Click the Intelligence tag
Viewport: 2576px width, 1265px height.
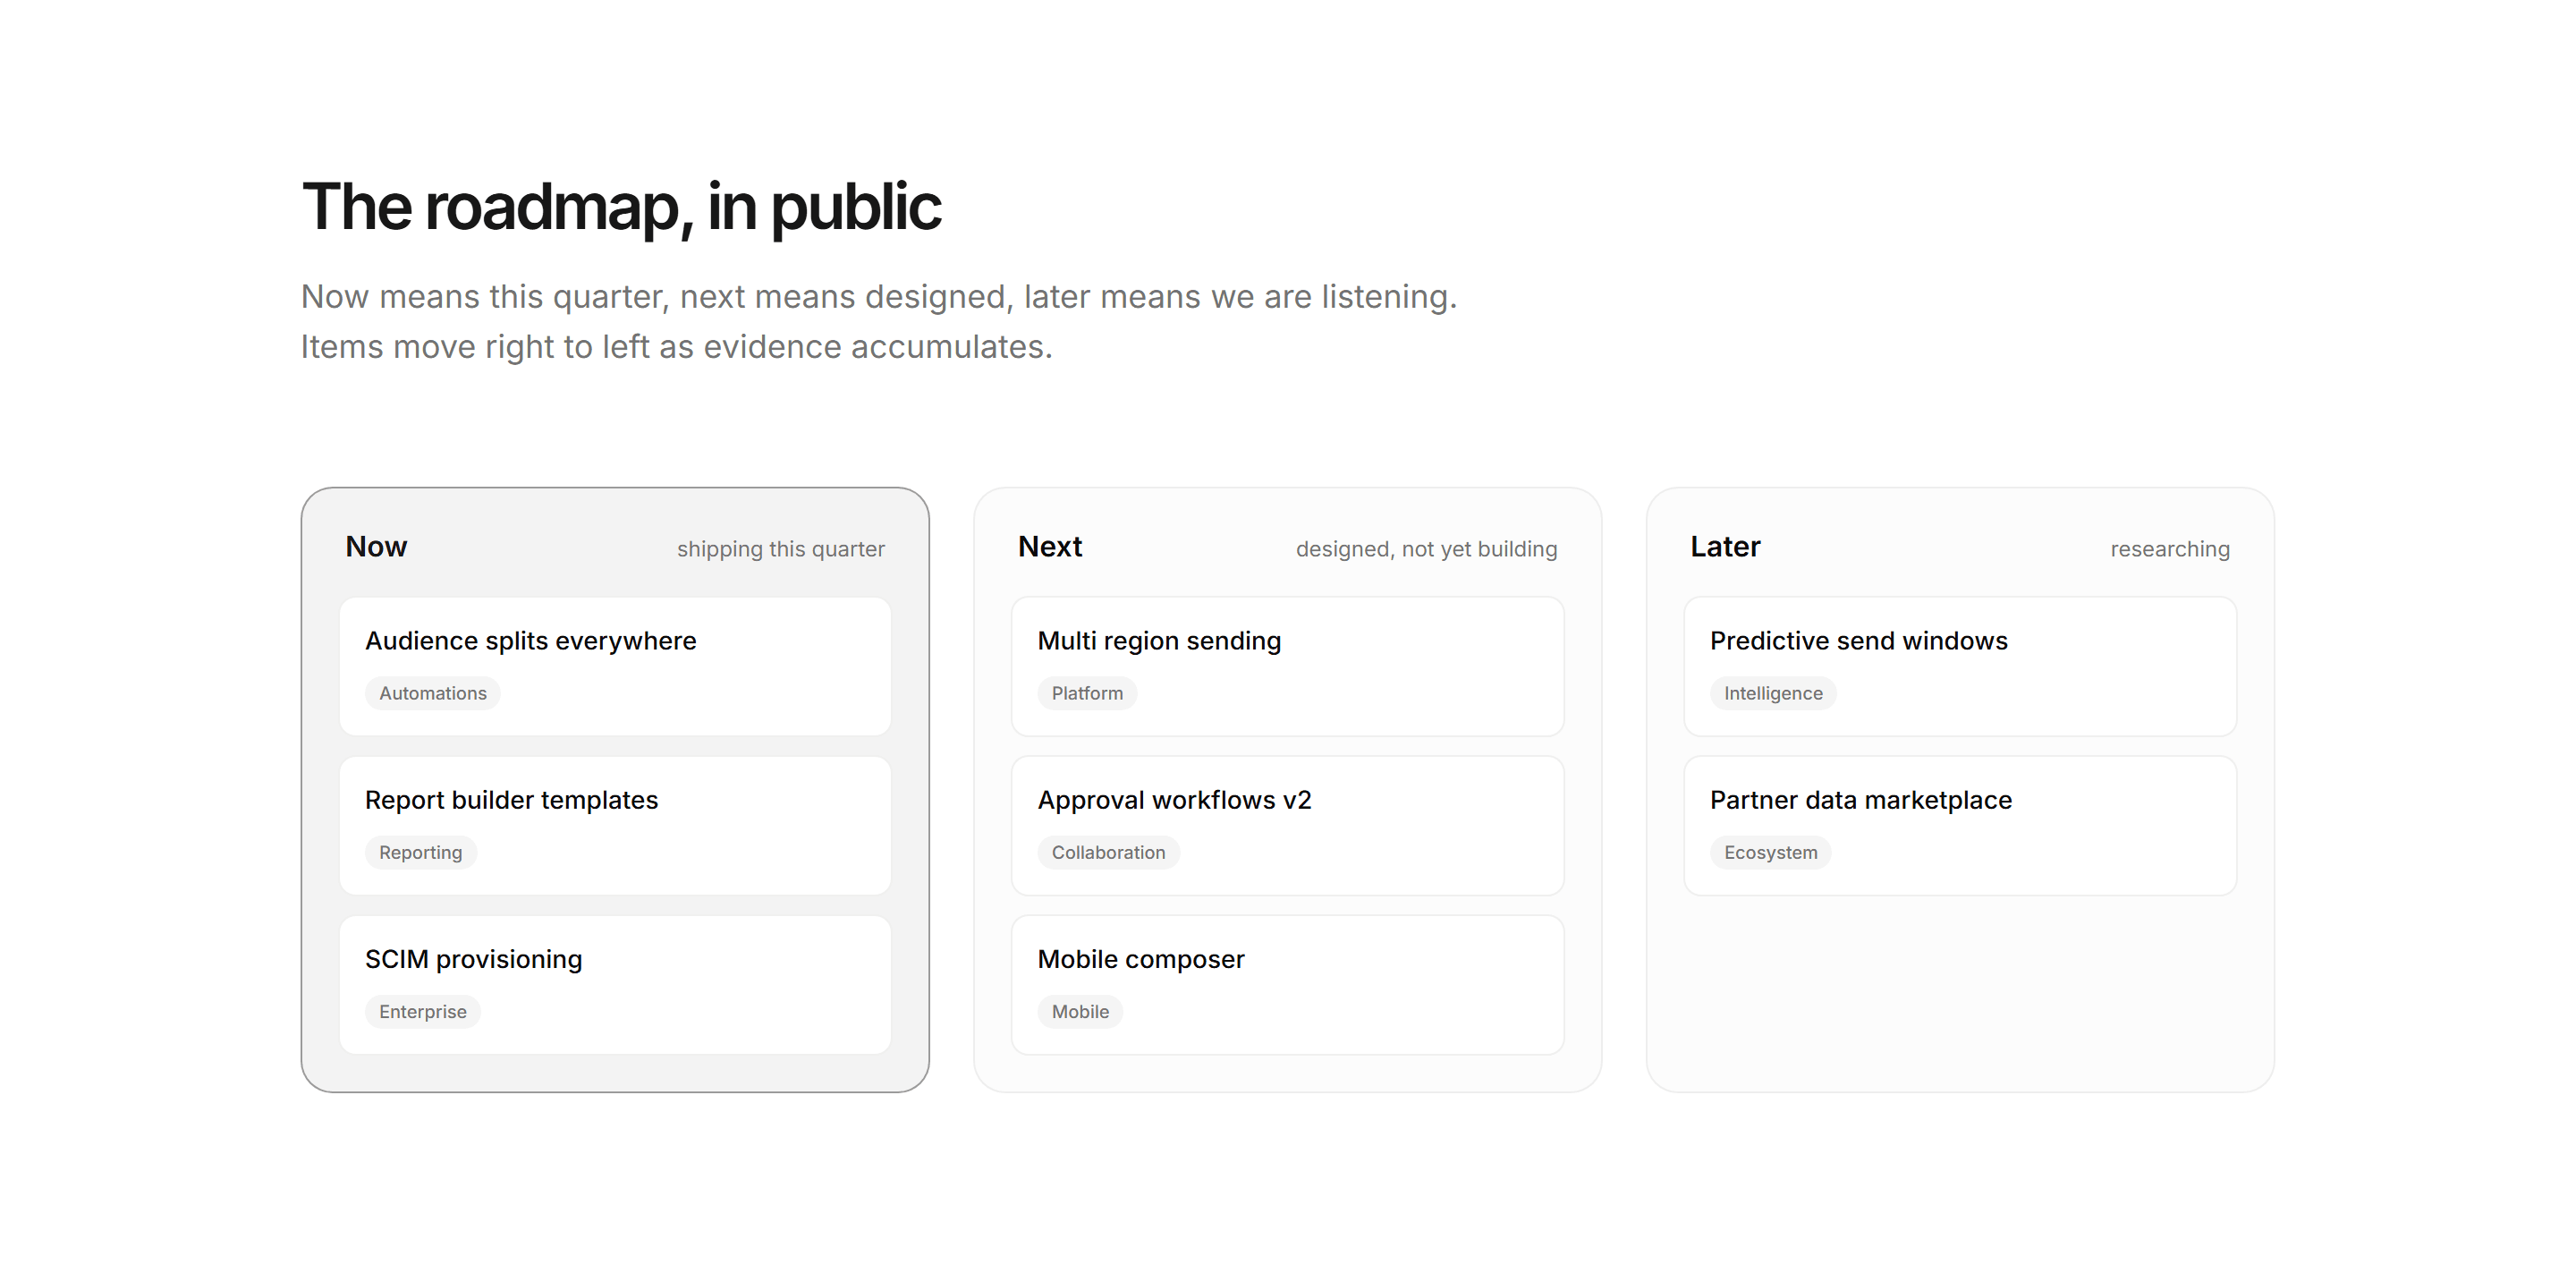pos(1773,693)
